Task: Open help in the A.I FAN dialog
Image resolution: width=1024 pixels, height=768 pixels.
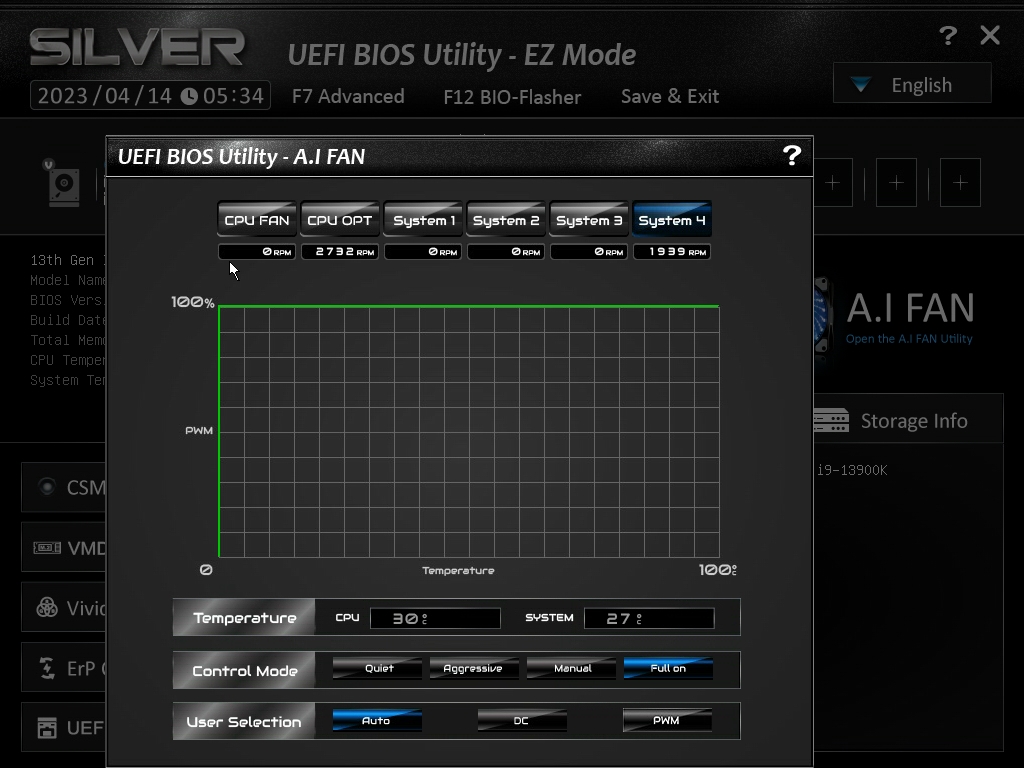Action: [x=792, y=155]
